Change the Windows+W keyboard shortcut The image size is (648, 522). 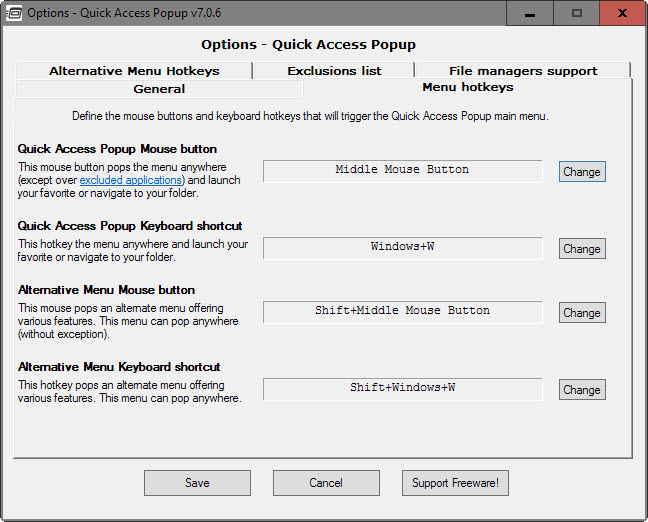[x=582, y=249]
